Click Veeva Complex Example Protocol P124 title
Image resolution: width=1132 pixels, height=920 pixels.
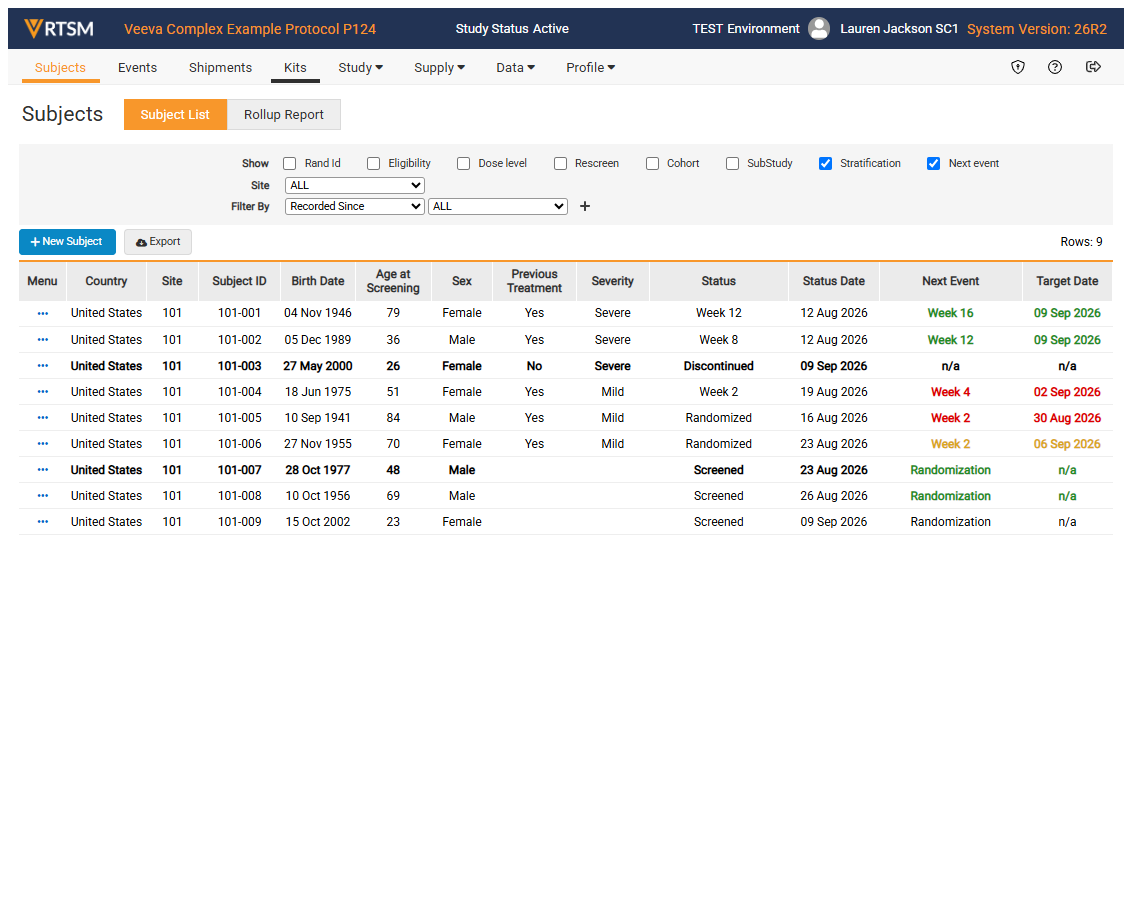[x=250, y=29]
